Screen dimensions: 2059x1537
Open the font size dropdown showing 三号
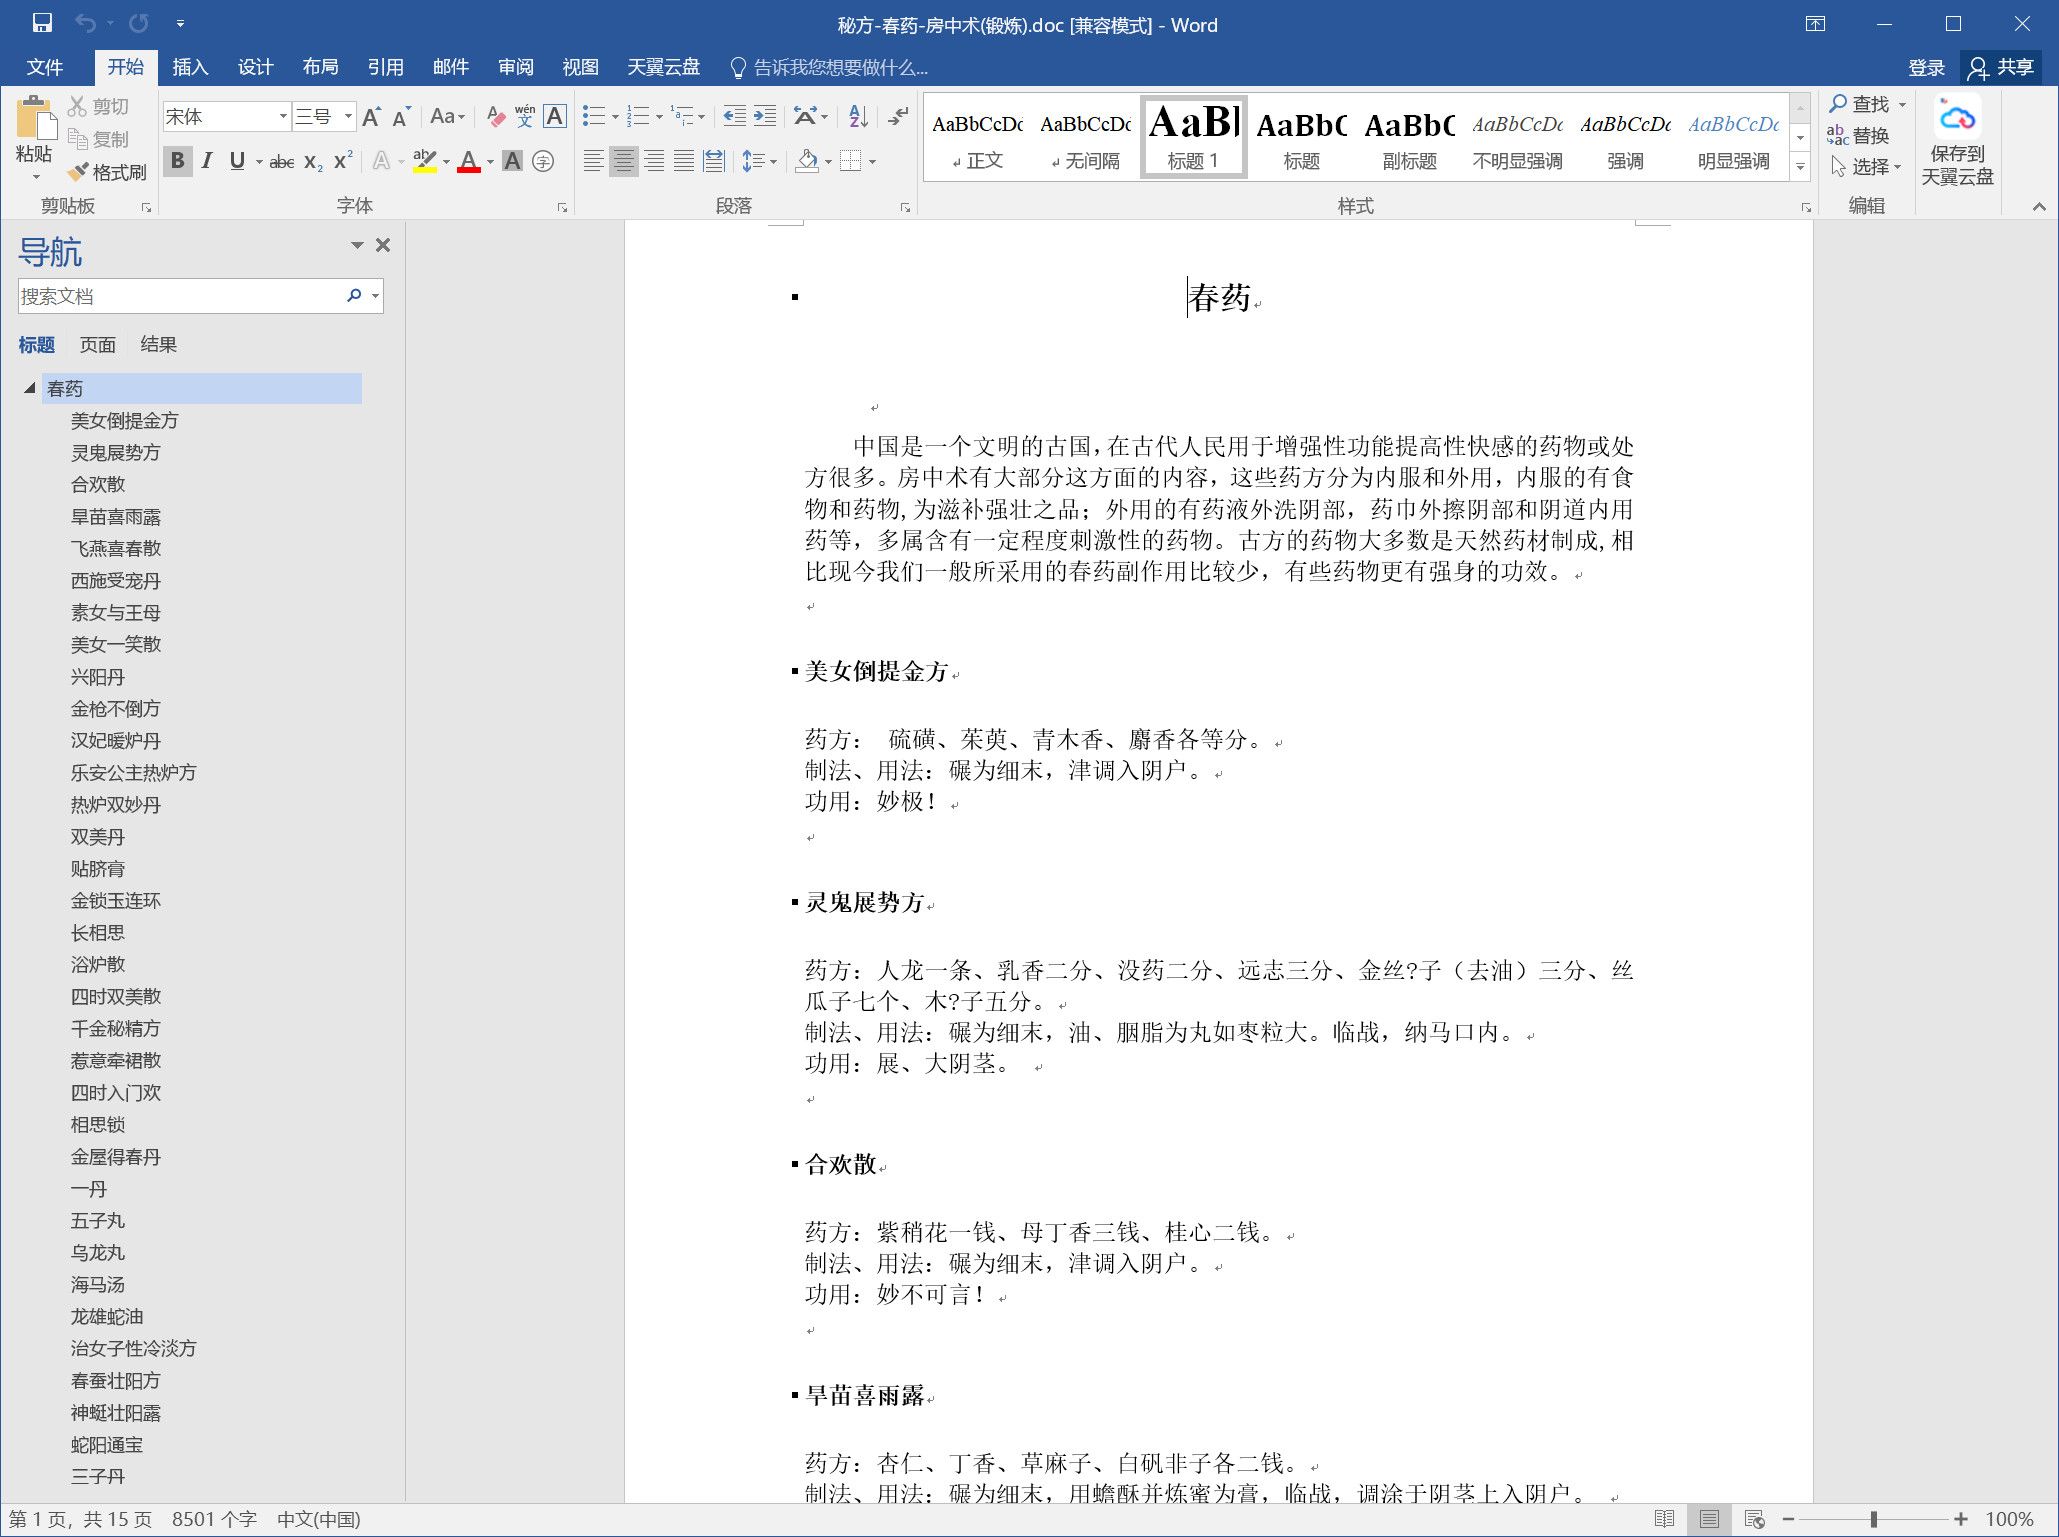(x=348, y=117)
